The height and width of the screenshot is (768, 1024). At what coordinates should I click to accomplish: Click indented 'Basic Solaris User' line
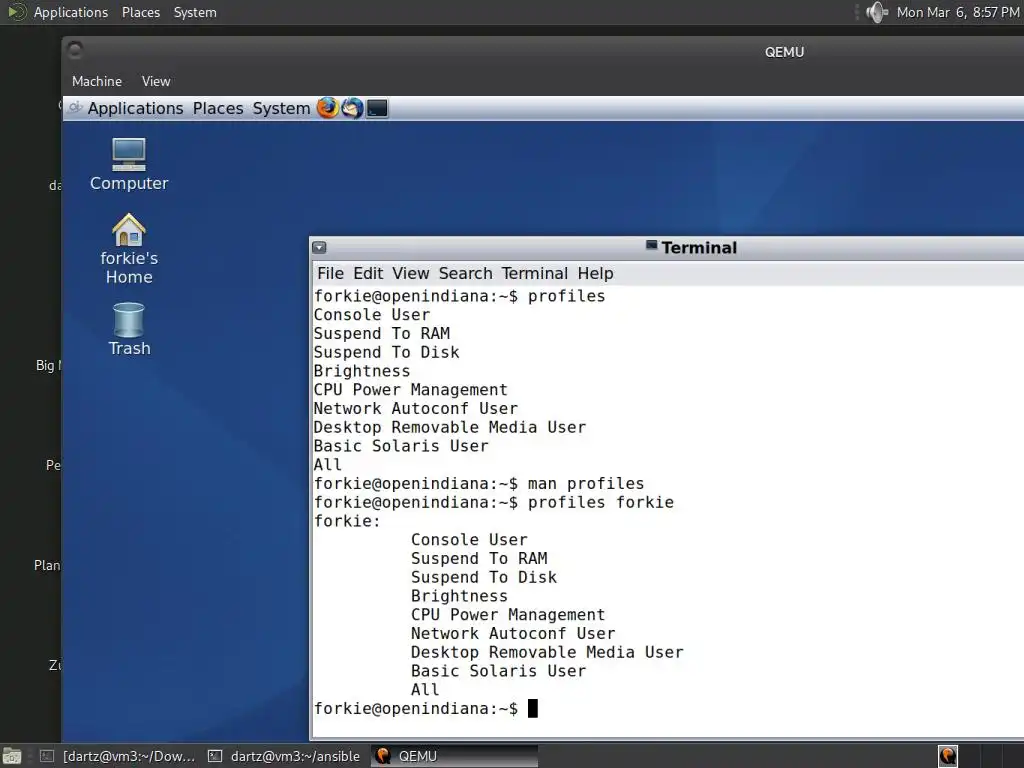[498, 671]
